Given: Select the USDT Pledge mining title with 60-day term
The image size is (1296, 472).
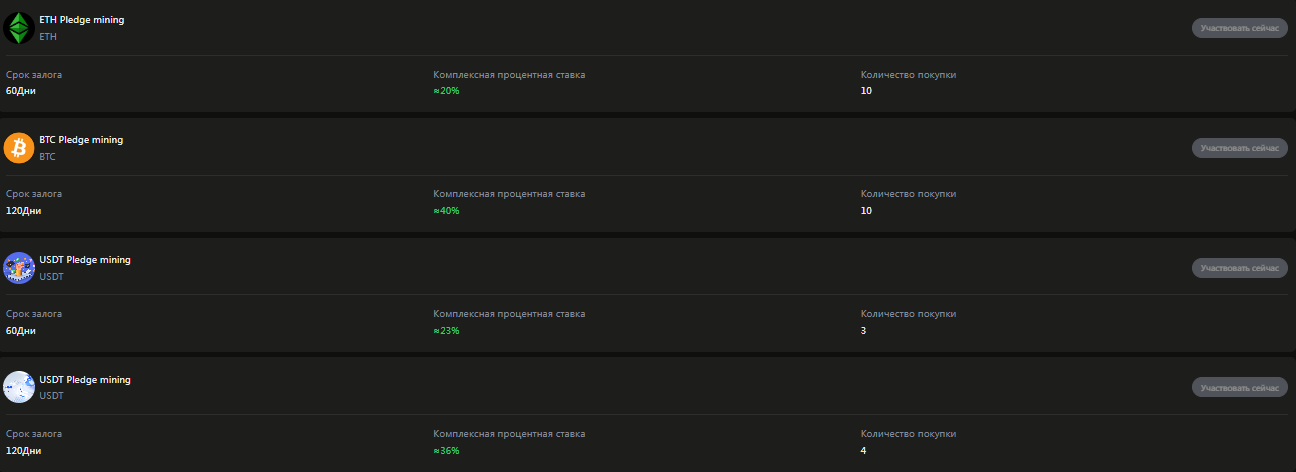Looking at the screenshot, I should 85,260.
